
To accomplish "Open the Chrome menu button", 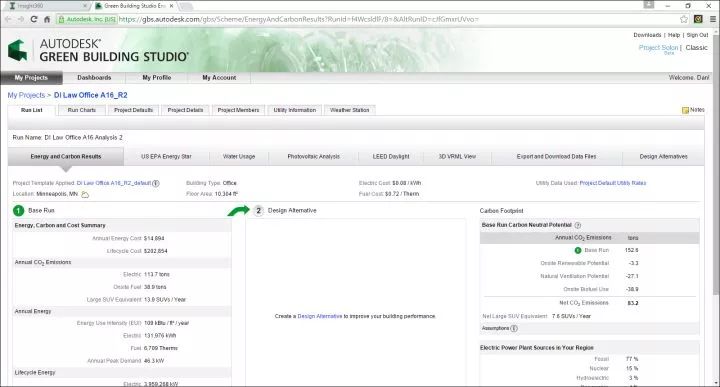I will click(713, 19).
